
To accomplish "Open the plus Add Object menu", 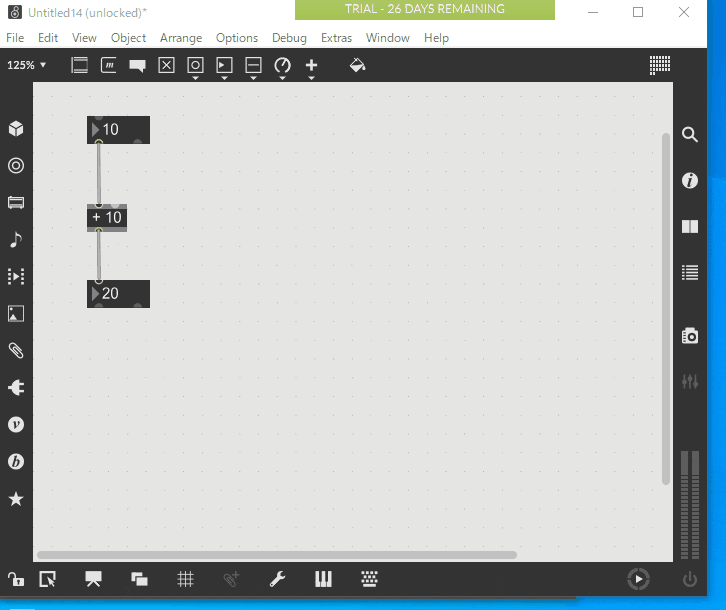I will pos(312,65).
